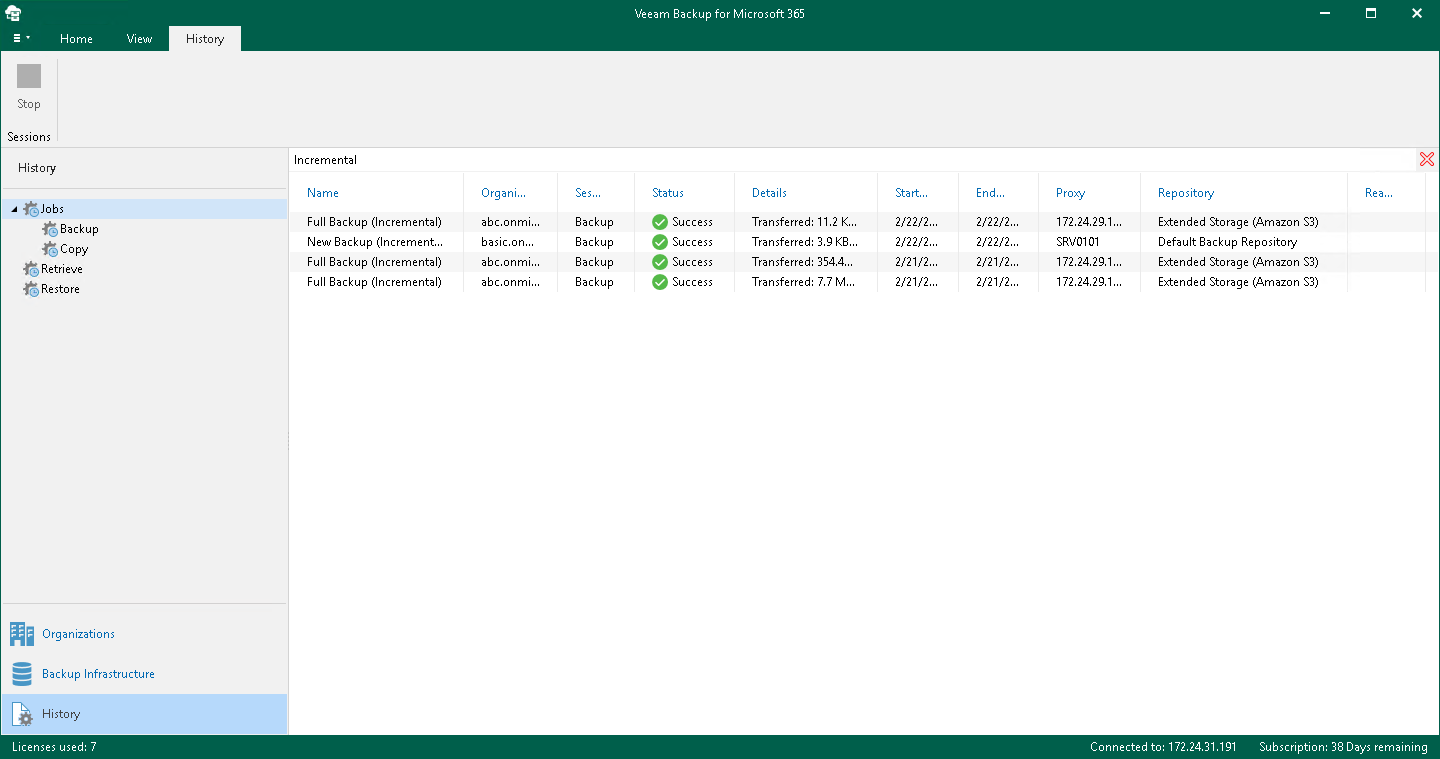The height and width of the screenshot is (759, 1440).
Task: Click "Connected to: 172.24.31.191" status text
Action: point(1163,747)
